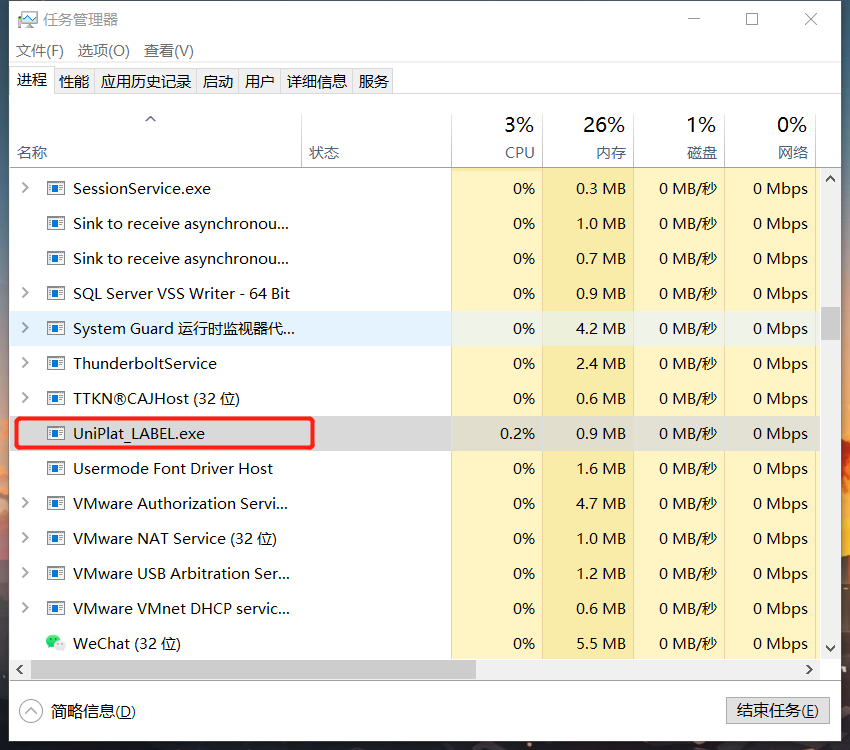Click the TTKN®CAJHost process icon

56,398
